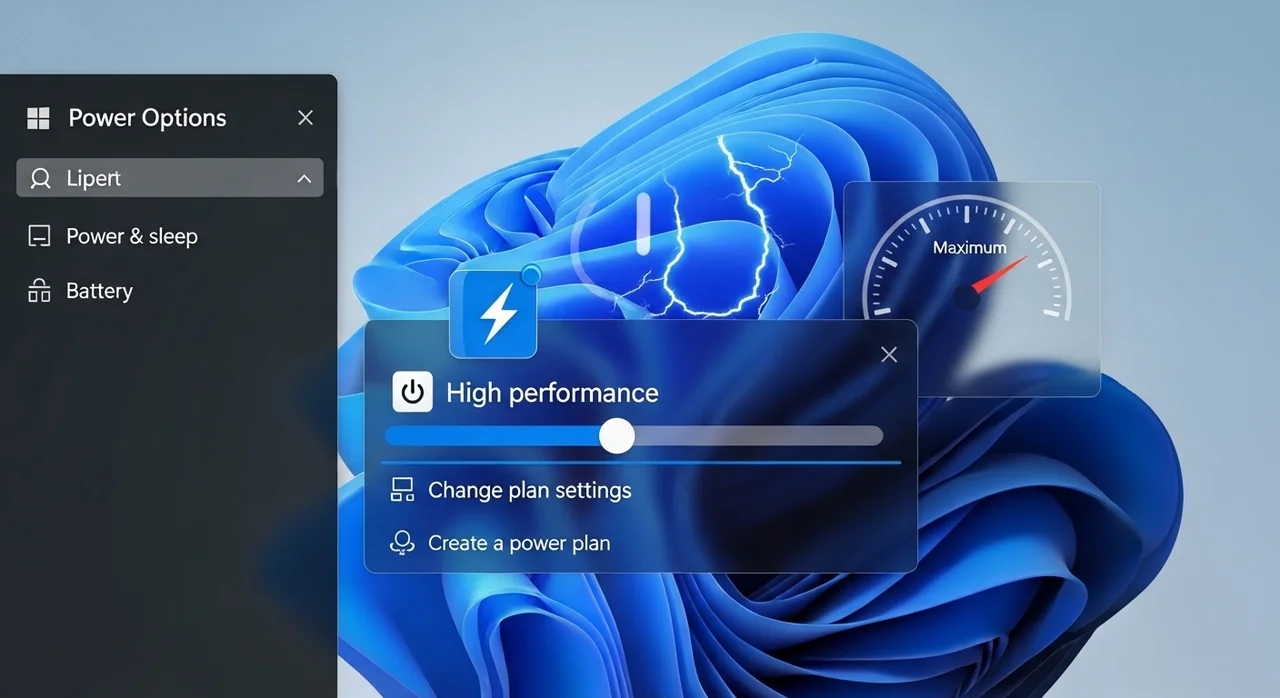Click the search magnifier icon in Lipert field

tap(40, 179)
